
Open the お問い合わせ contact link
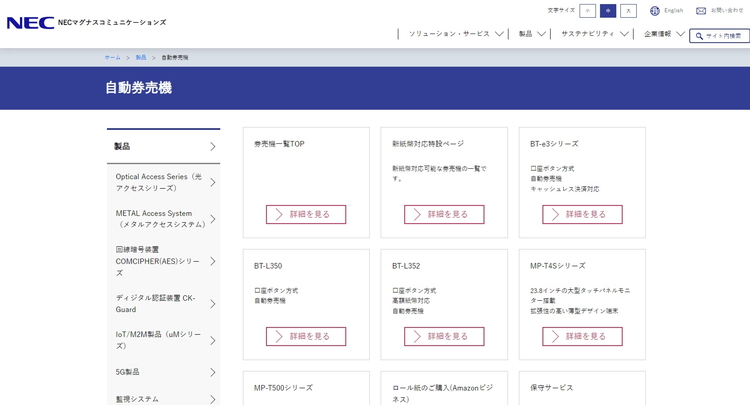(727, 11)
